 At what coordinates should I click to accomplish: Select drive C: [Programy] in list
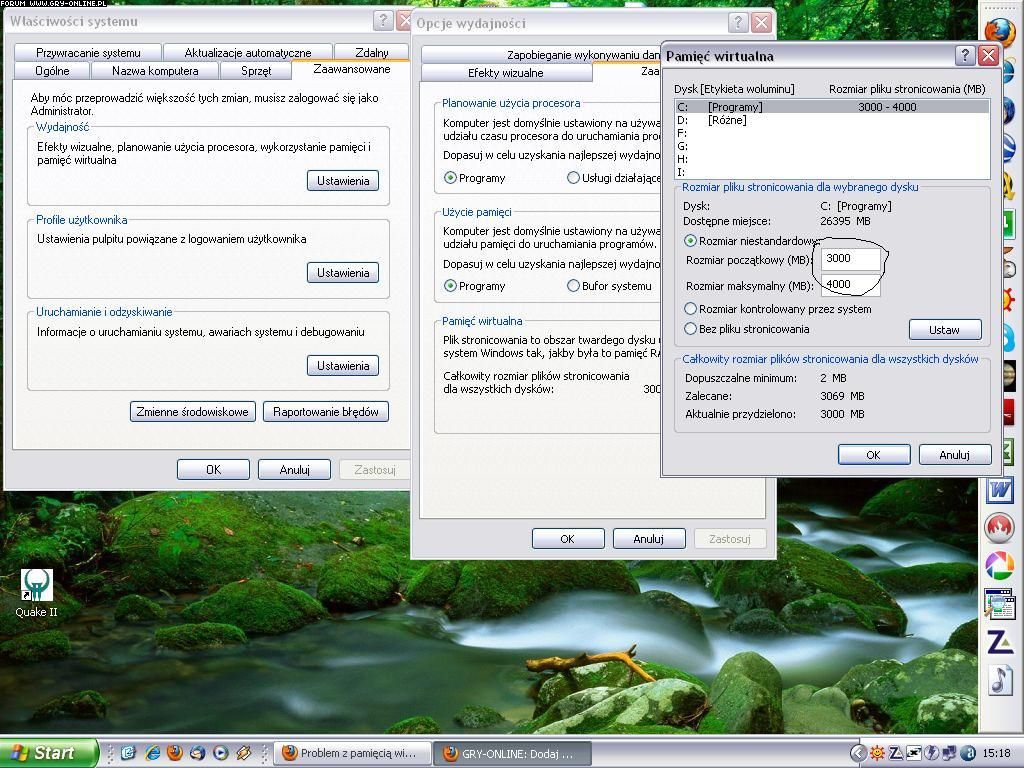click(x=832, y=107)
